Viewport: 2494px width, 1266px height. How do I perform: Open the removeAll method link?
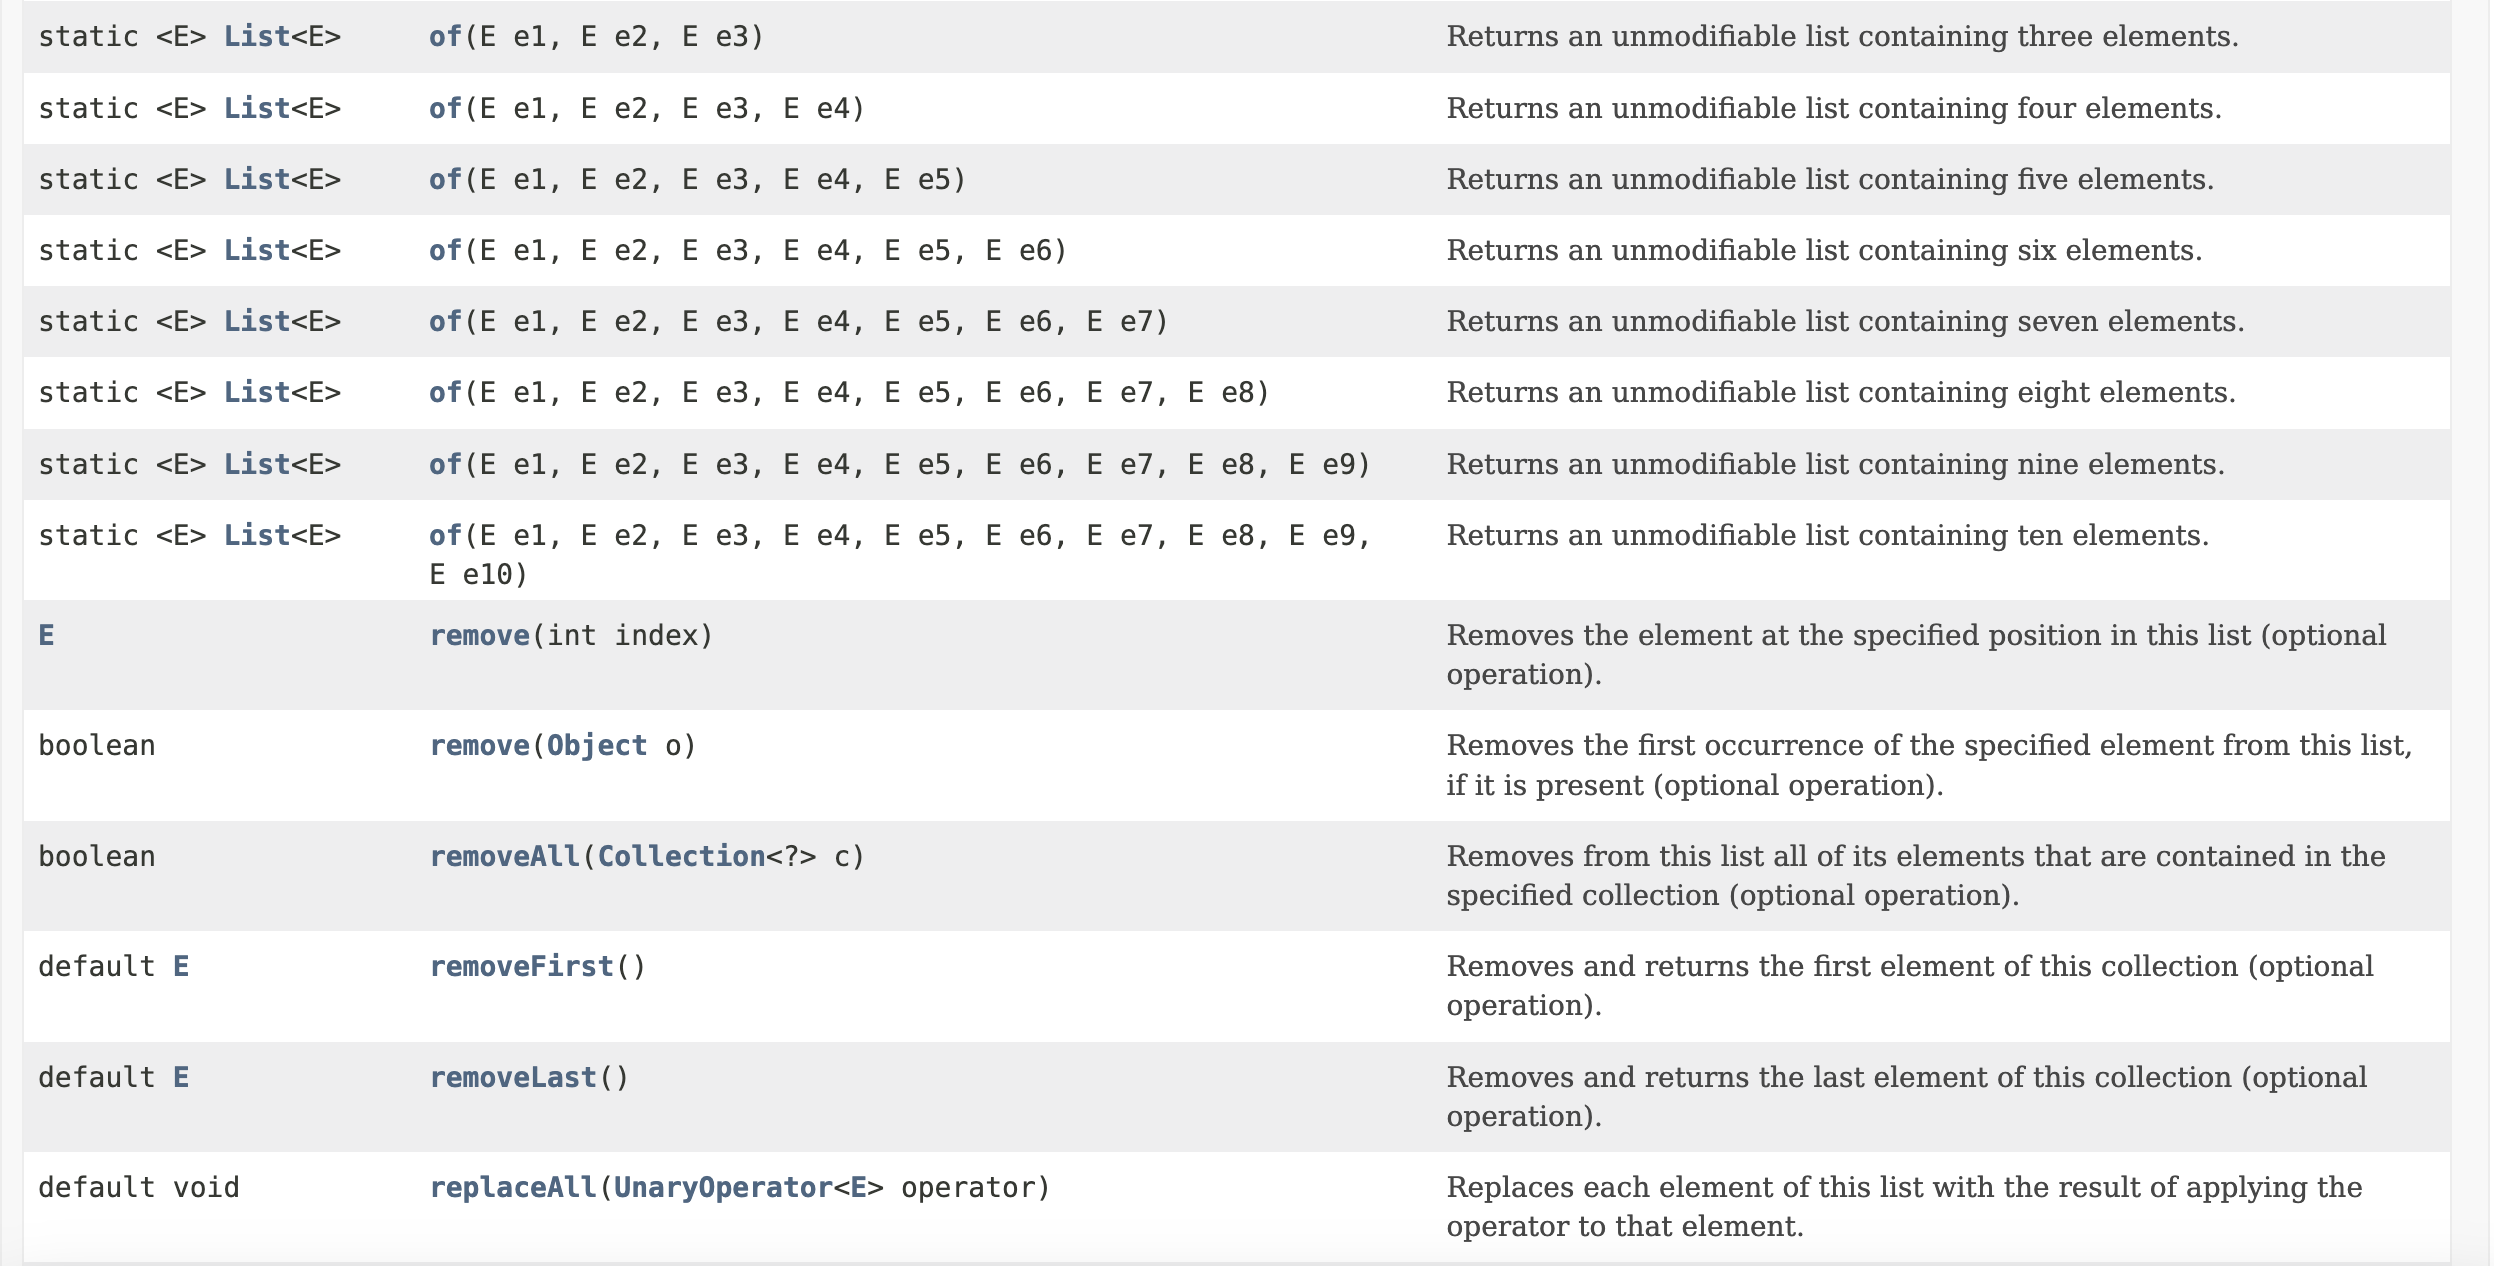tap(505, 857)
